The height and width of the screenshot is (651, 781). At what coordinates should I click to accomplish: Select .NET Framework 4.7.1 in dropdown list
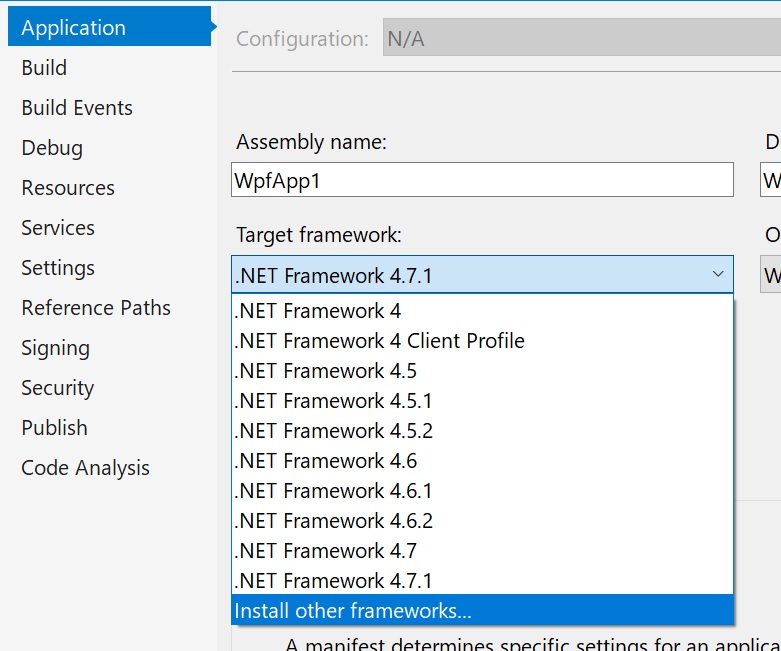482,580
